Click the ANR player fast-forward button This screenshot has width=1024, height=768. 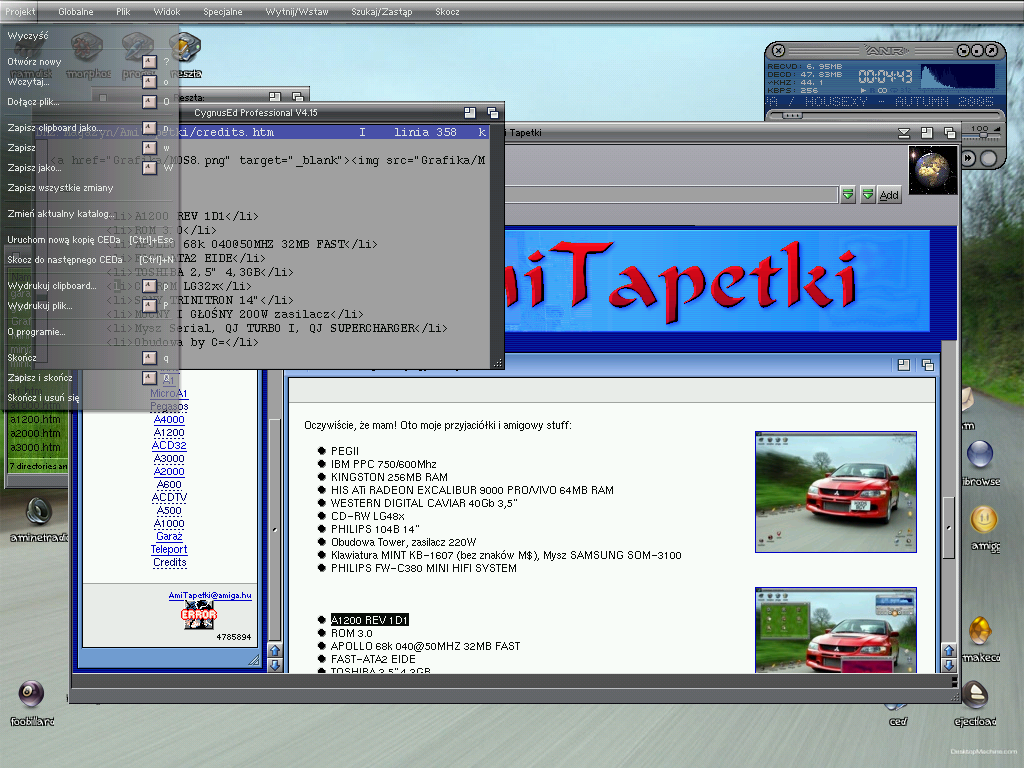[x=969, y=158]
